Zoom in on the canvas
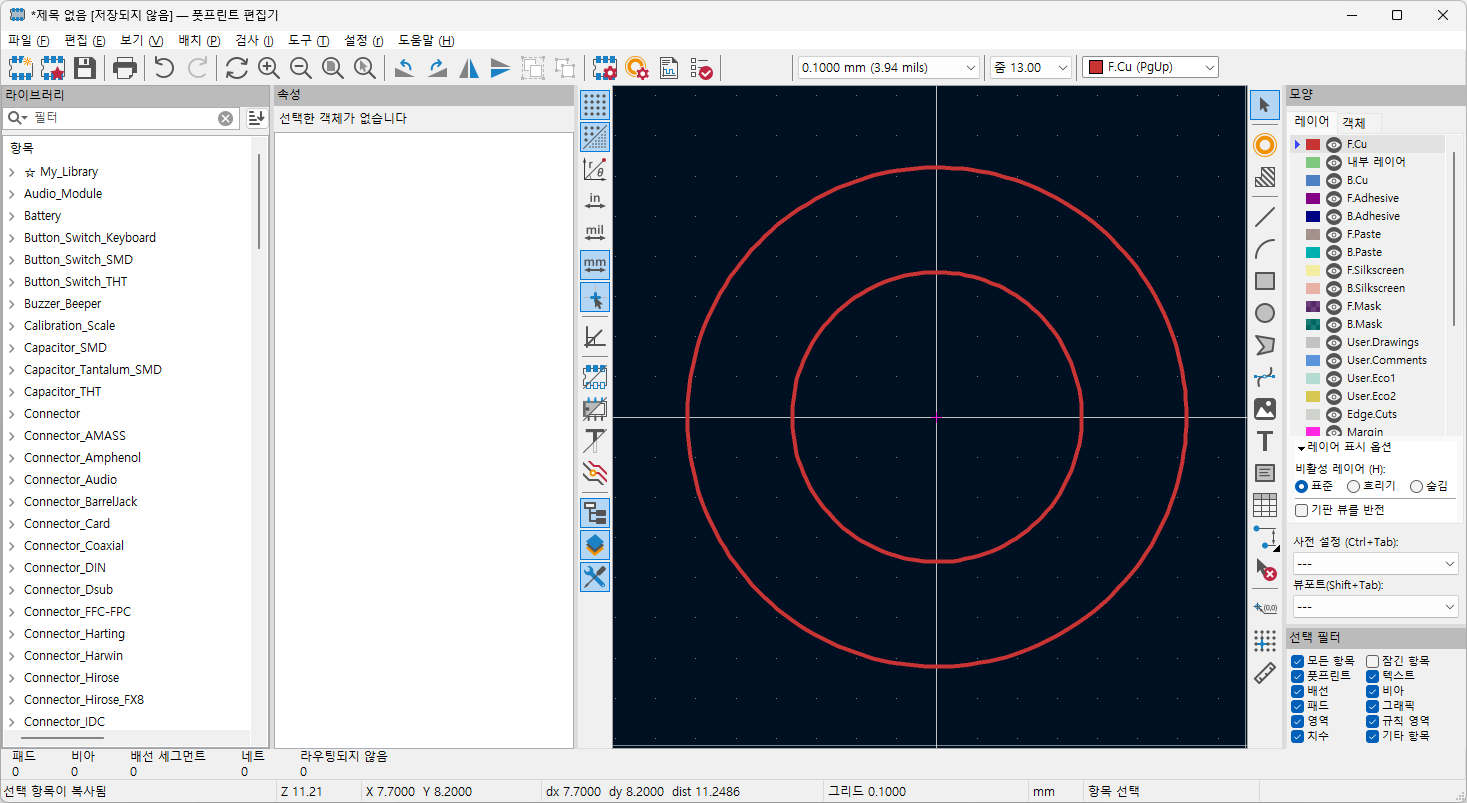 tap(269, 68)
